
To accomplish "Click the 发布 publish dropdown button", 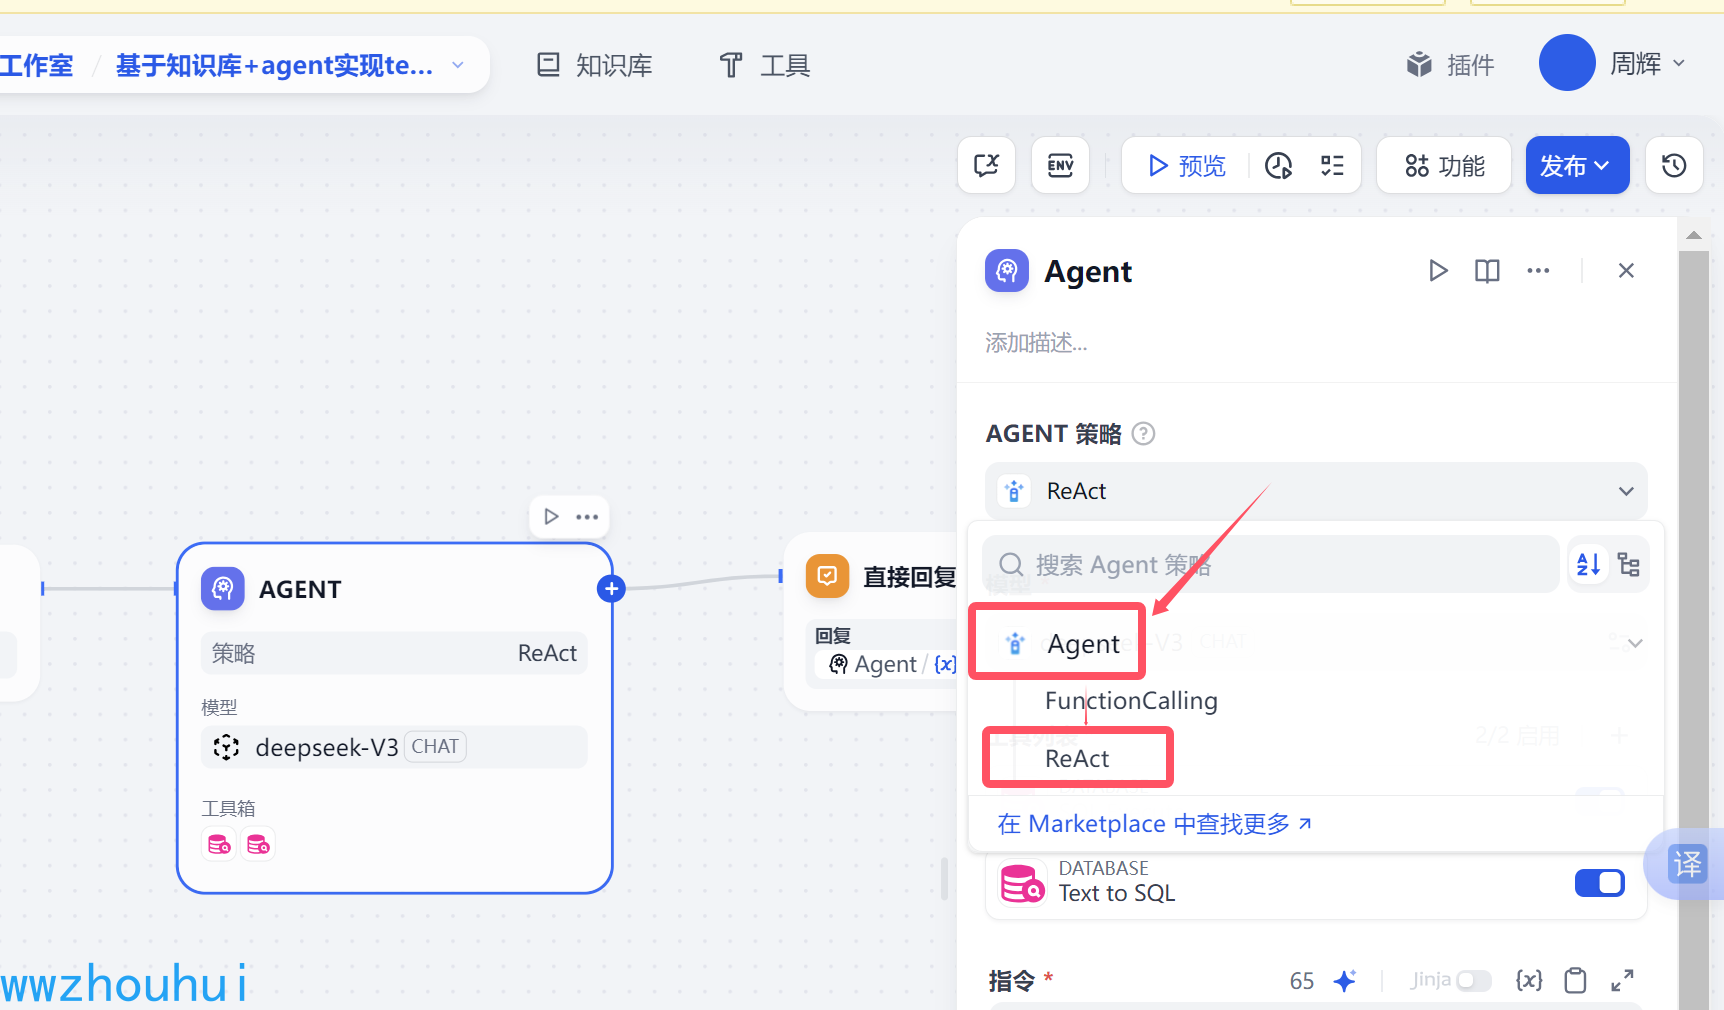I will pyautogui.click(x=1577, y=165).
